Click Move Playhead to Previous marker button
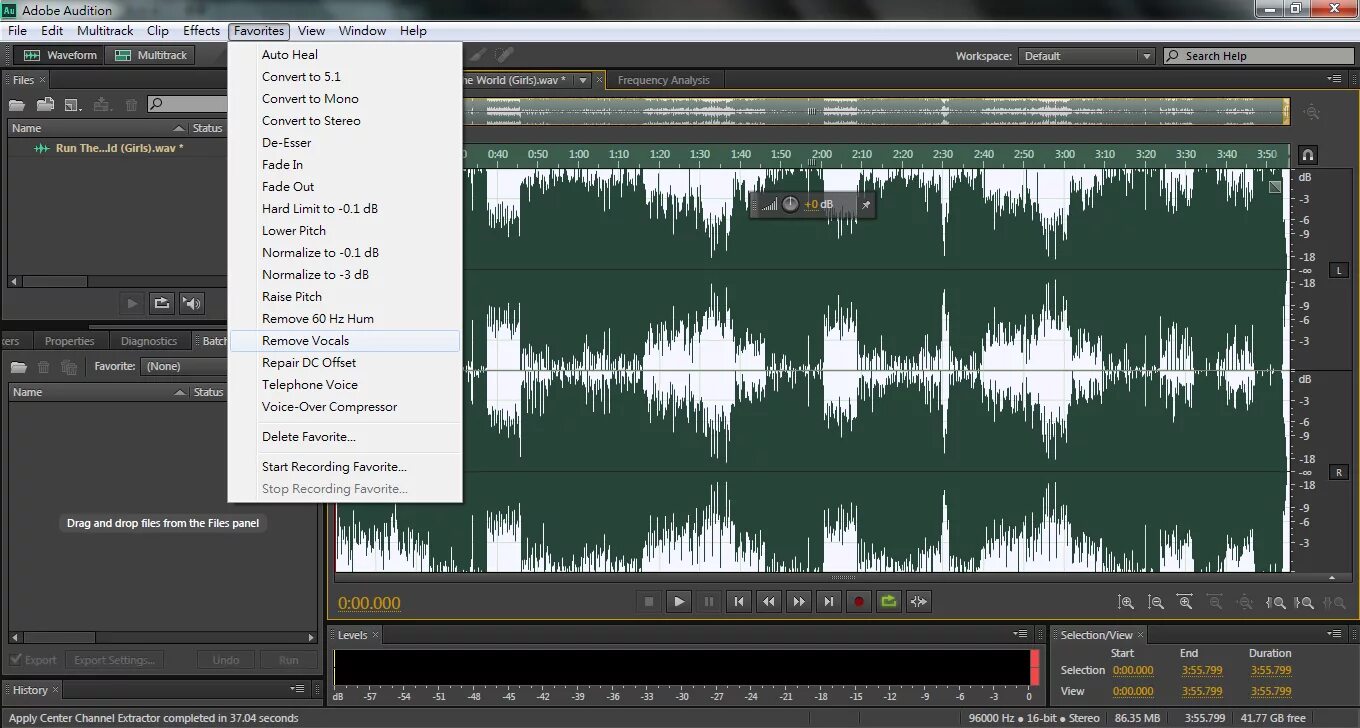1360x728 pixels. pyautogui.click(x=739, y=601)
